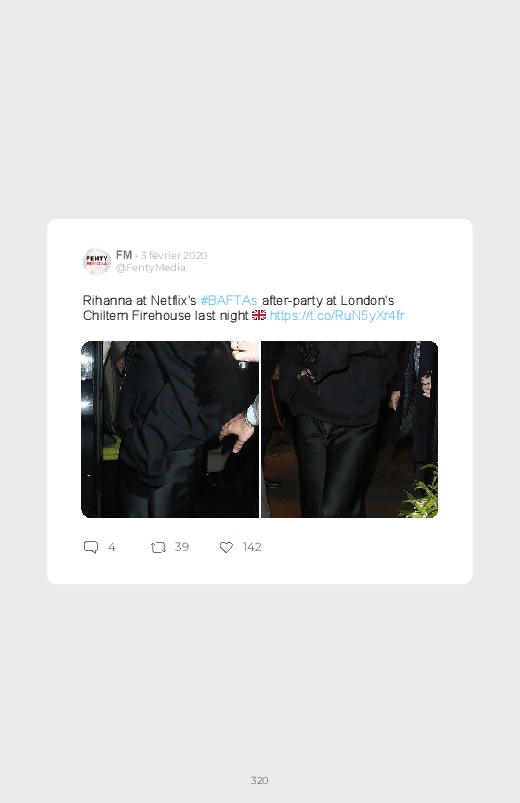This screenshot has height=803, width=520.
Task: Click the word Netflix's in the tweet
Action: pyautogui.click(x=173, y=300)
